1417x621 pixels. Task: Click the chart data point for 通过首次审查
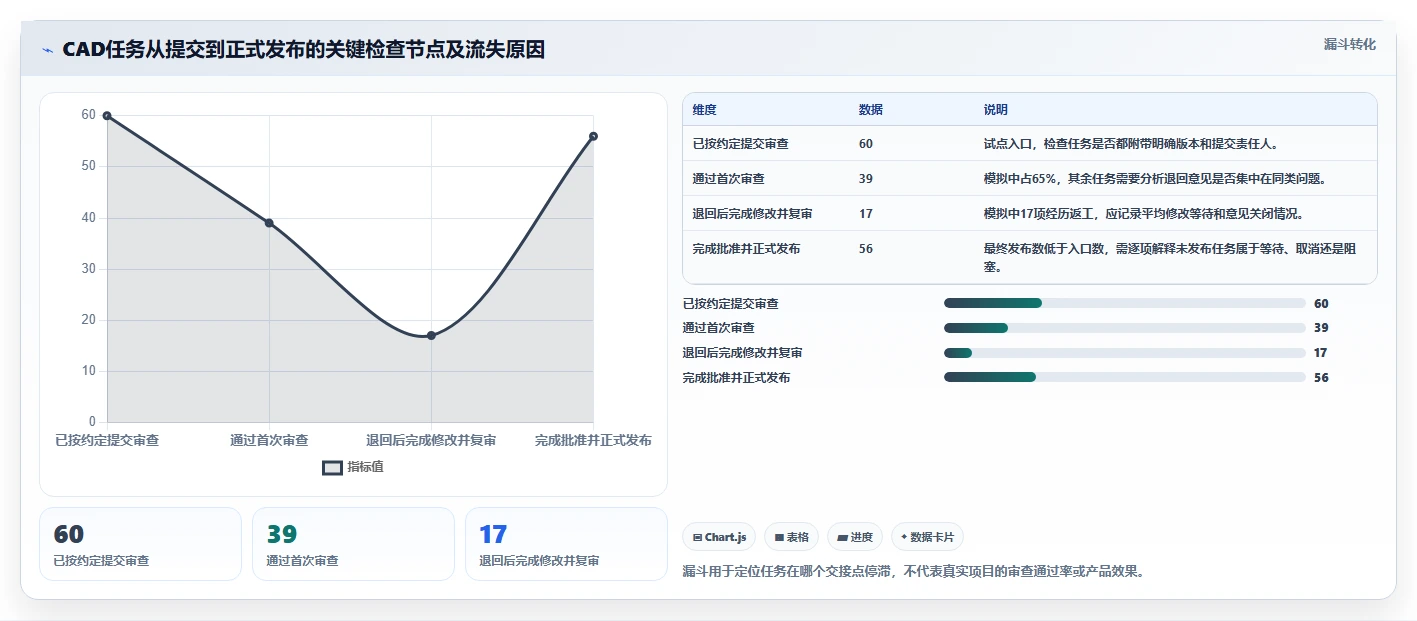[269, 223]
